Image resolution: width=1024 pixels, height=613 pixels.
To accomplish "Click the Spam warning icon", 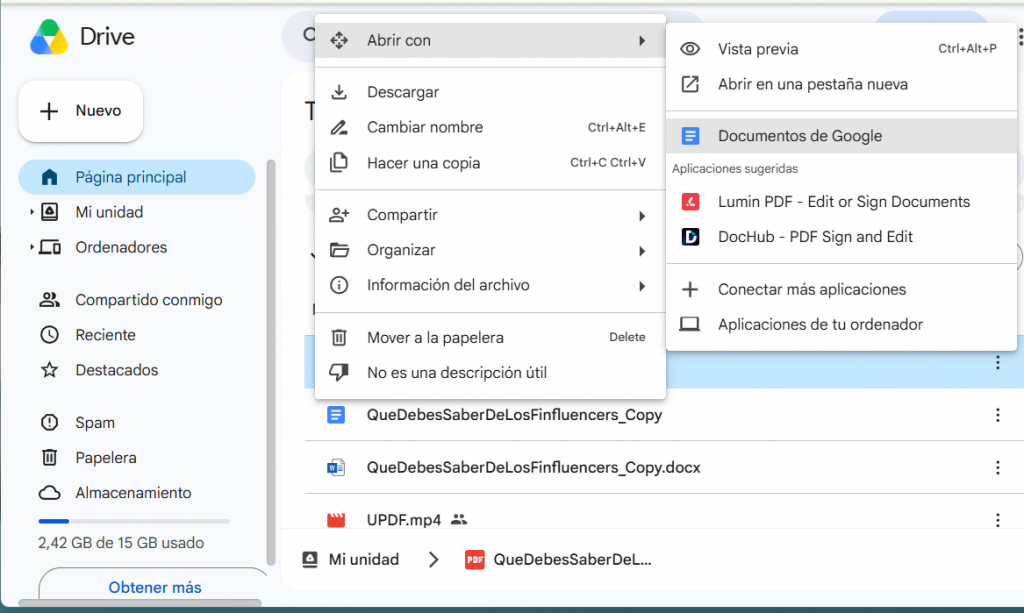I will 50,422.
